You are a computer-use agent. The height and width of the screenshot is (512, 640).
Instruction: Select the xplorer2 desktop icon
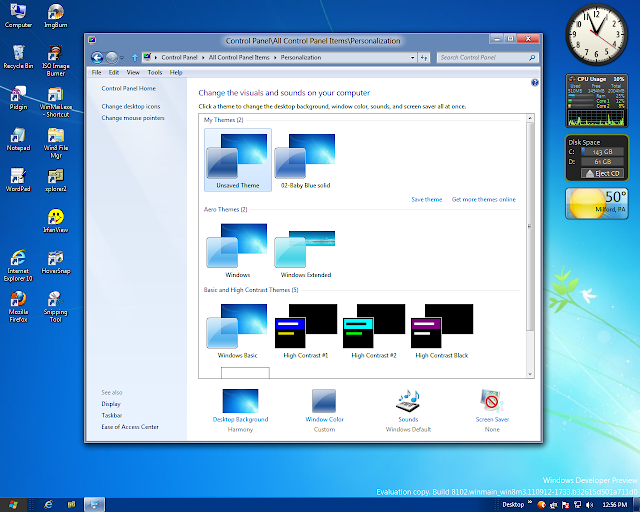pyautogui.click(x=56, y=180)
